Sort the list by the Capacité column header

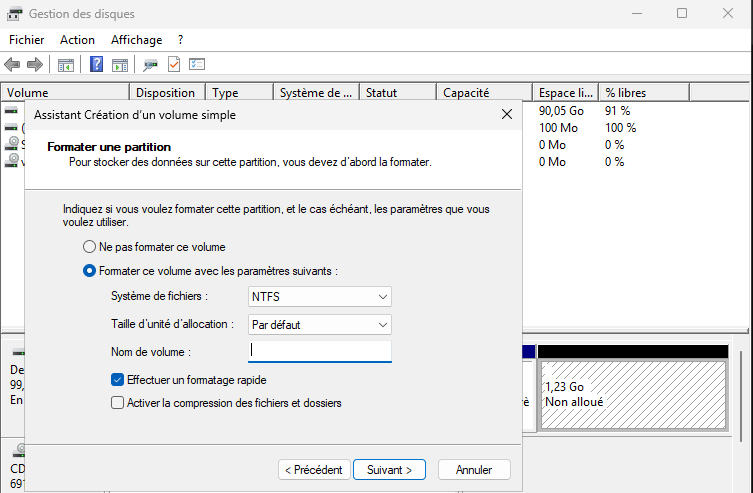pos(480,93)
